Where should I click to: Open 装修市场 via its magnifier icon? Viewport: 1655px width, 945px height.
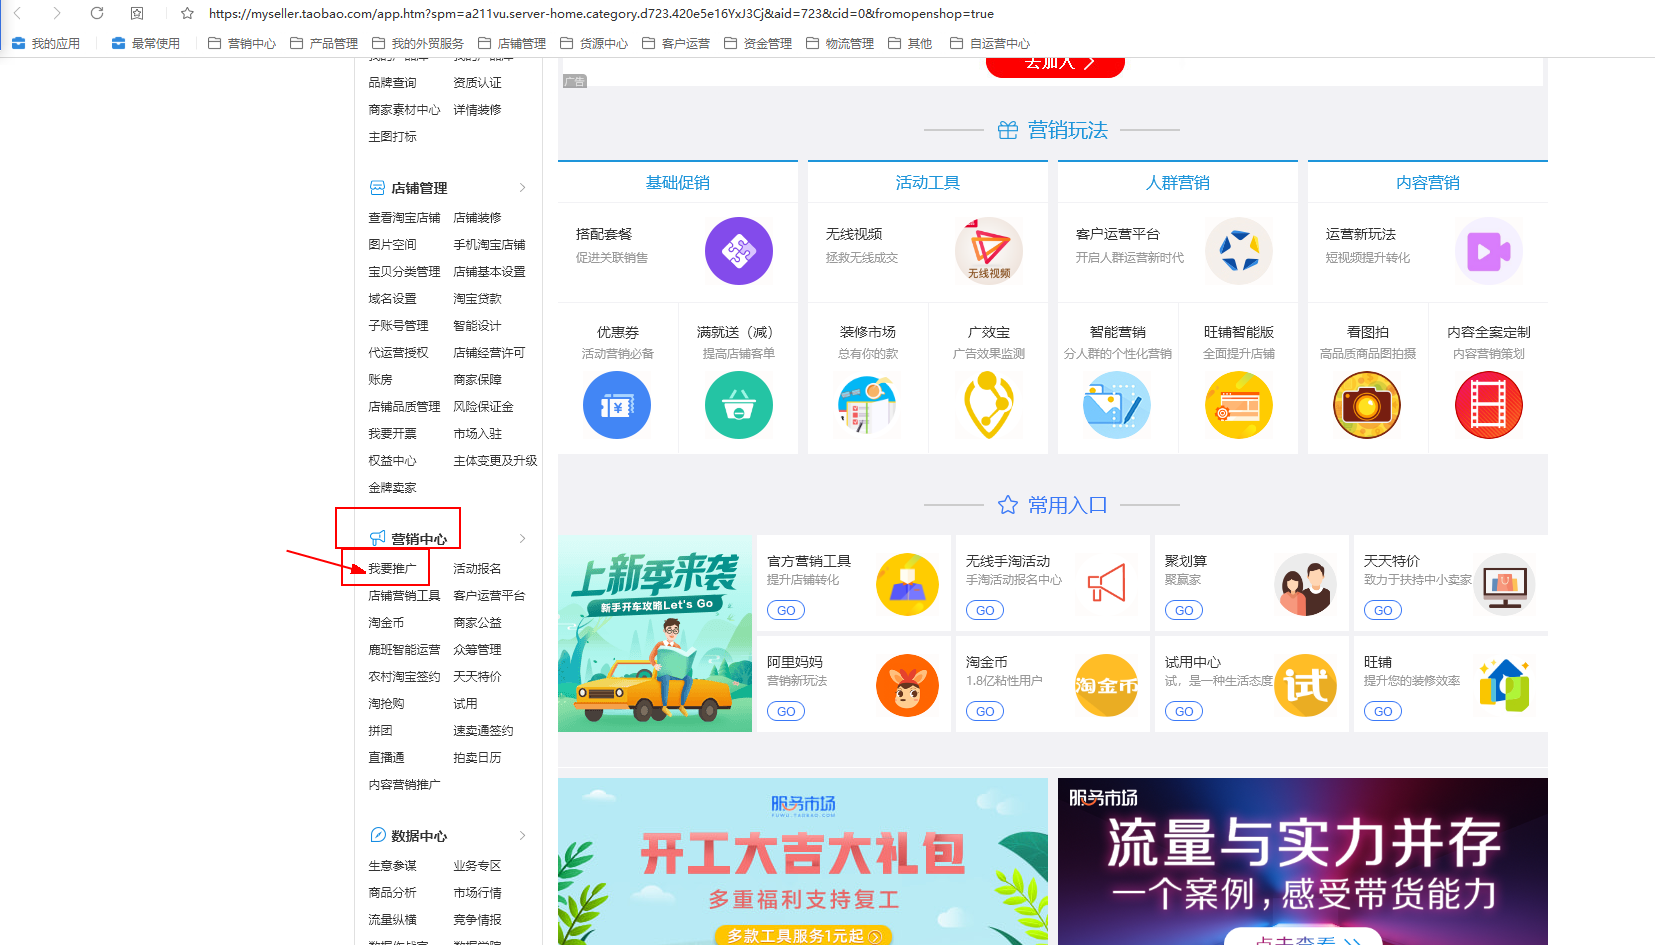pos(867,405)
